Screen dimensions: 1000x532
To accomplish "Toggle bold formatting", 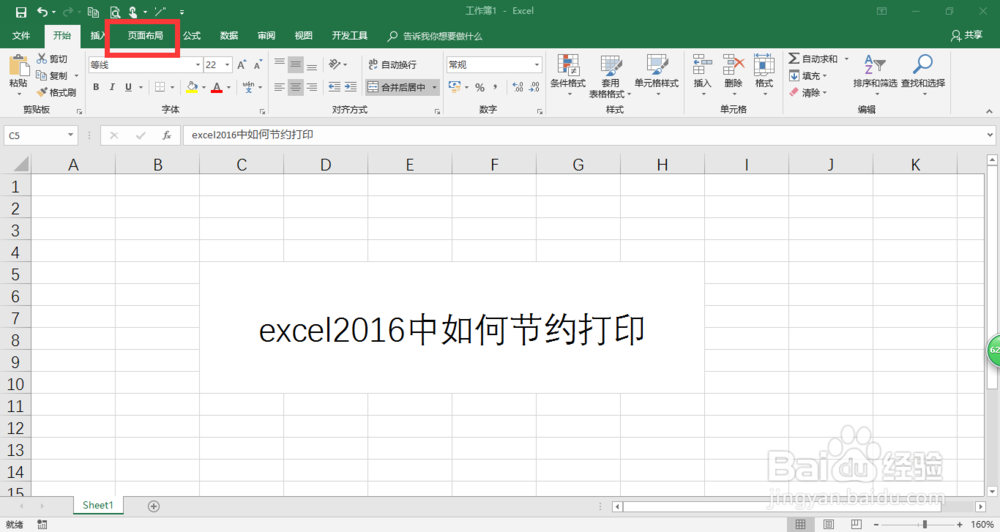I will pos(96,87).
